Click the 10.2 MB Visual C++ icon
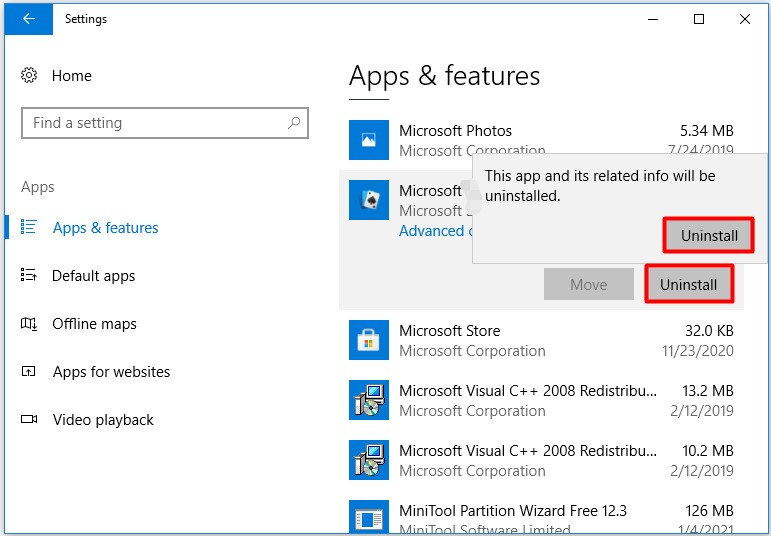Viewport: 771px width, 536px height. (x=368, y=460)
